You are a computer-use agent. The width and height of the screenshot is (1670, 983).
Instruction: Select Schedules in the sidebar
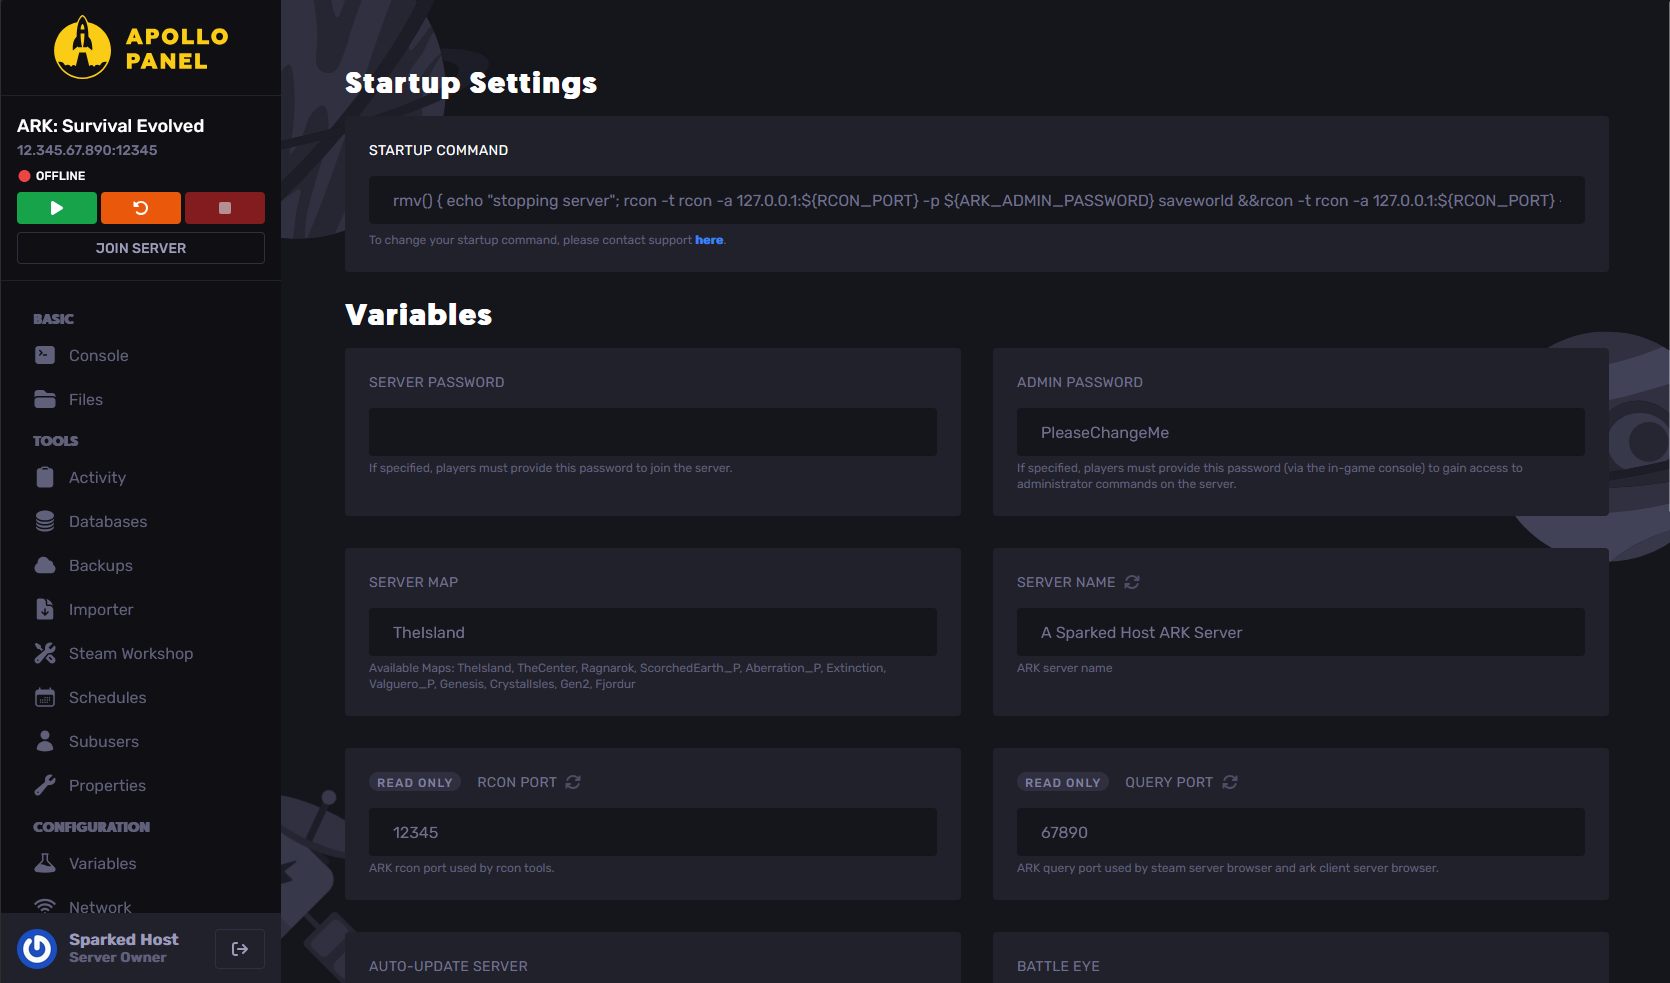coord(107,698)
